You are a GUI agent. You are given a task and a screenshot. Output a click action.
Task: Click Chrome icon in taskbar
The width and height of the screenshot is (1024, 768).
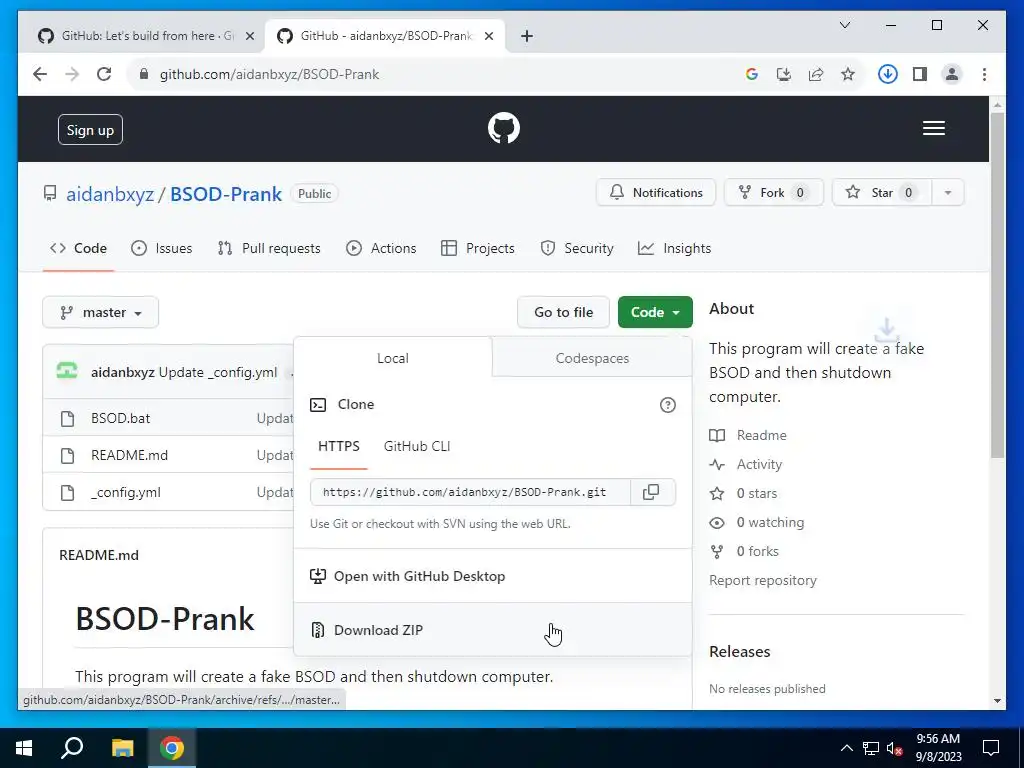172,748
